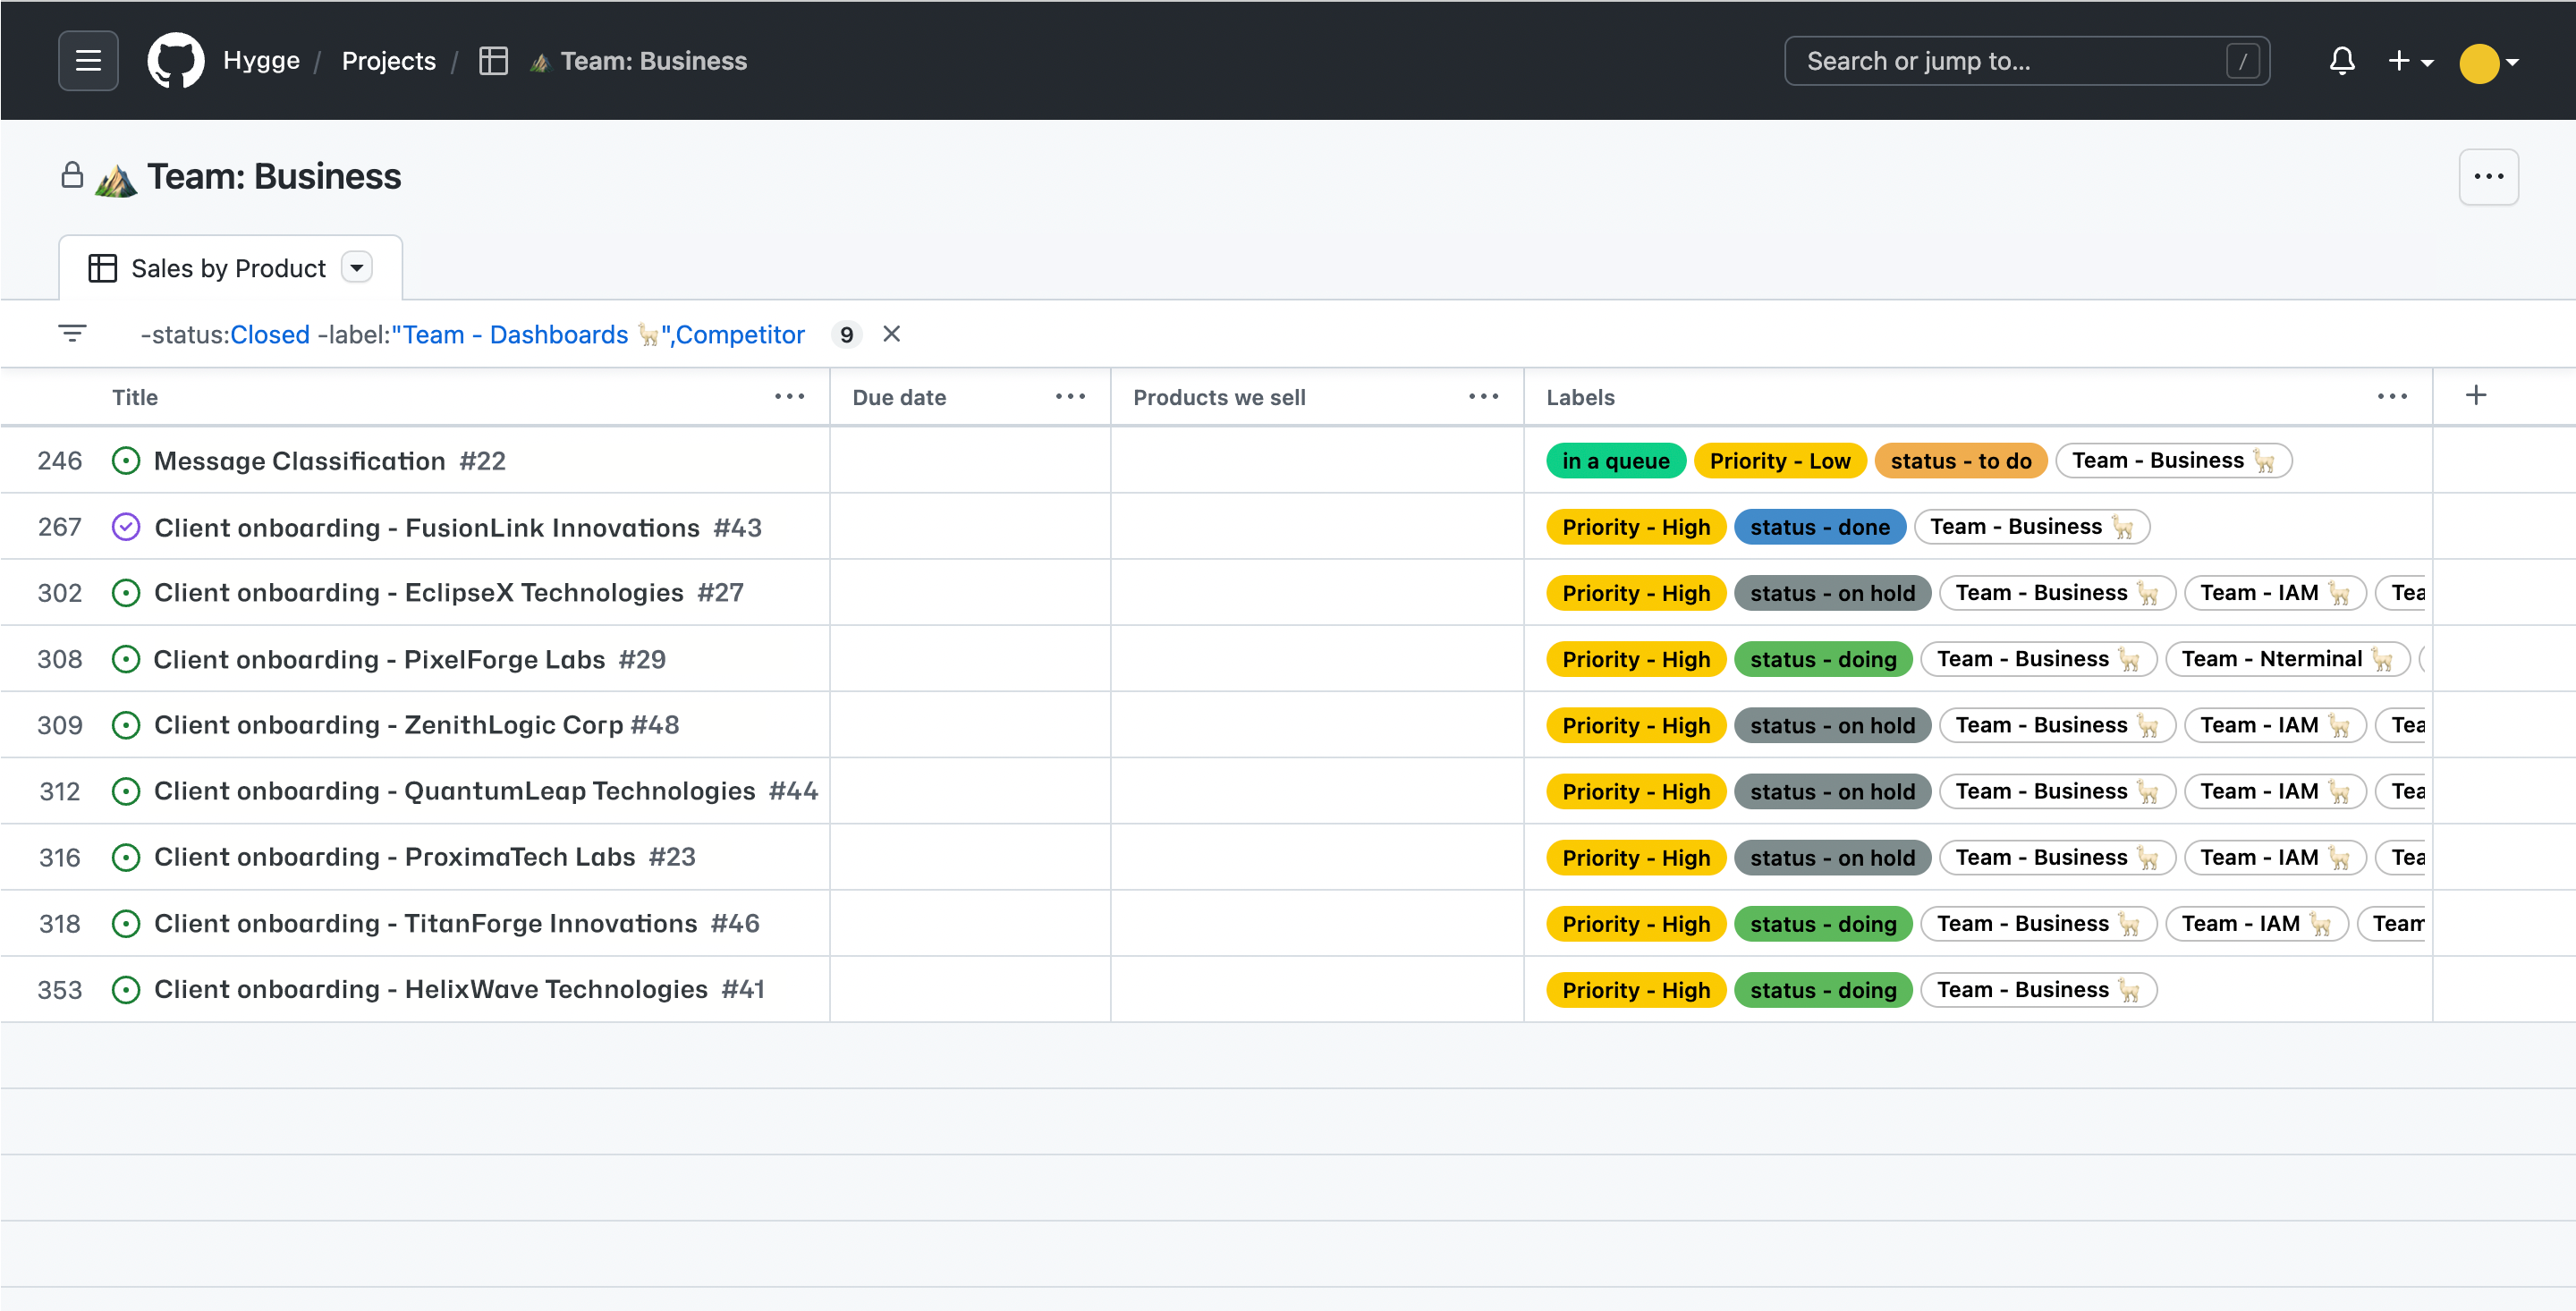Viewport: 2576px width, 1311px height.
Task: Click the Priority - Low label
Action: tap(1780, 461)
